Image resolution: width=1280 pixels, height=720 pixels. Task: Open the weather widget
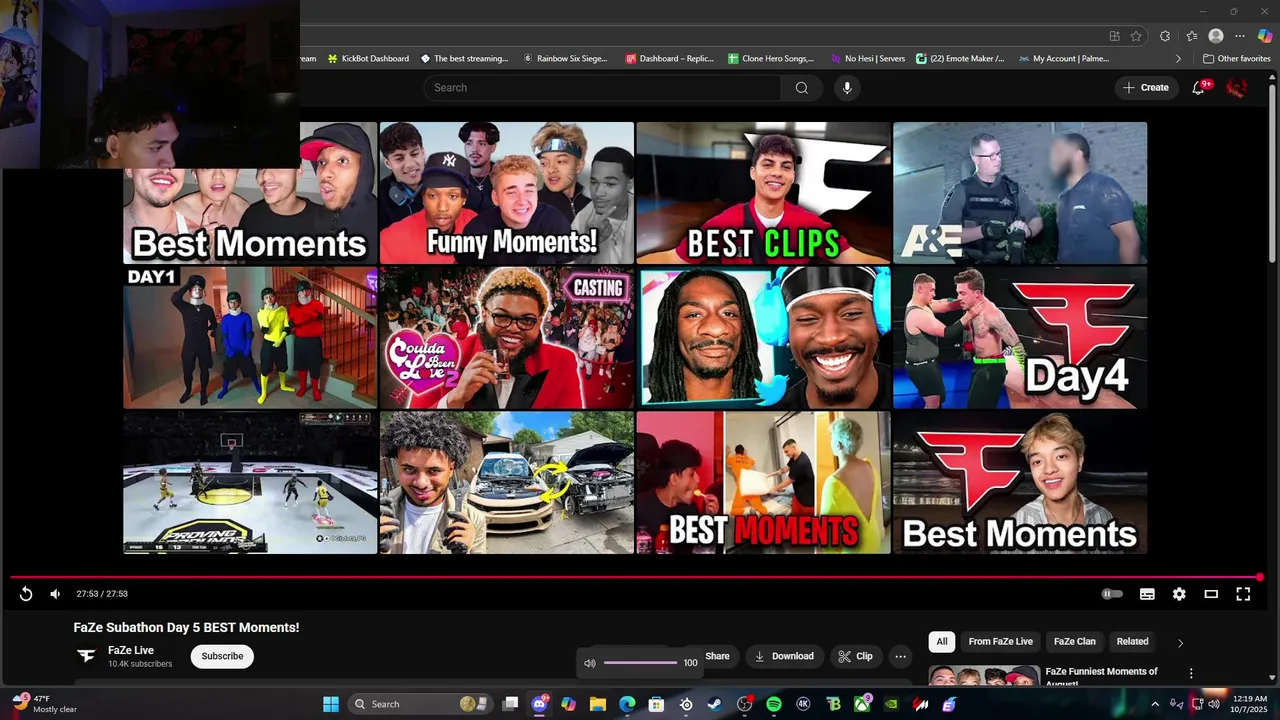click(43, 704)
